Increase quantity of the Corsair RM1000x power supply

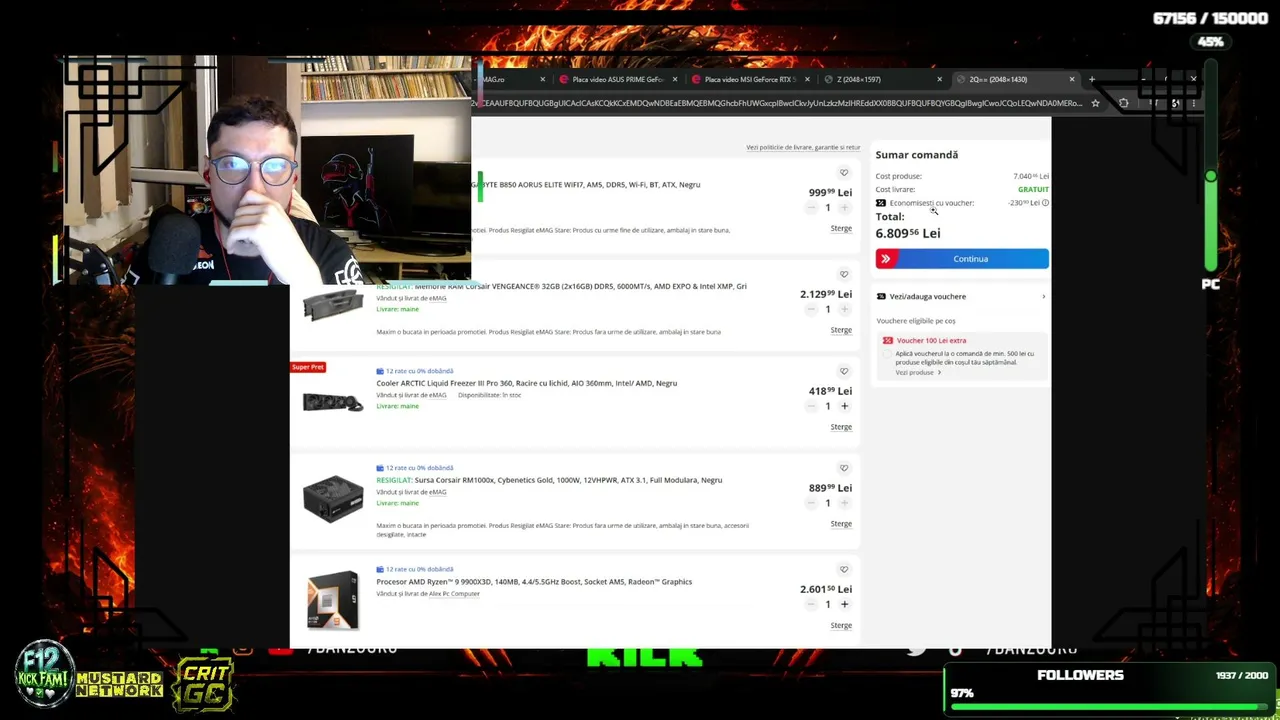844,503
